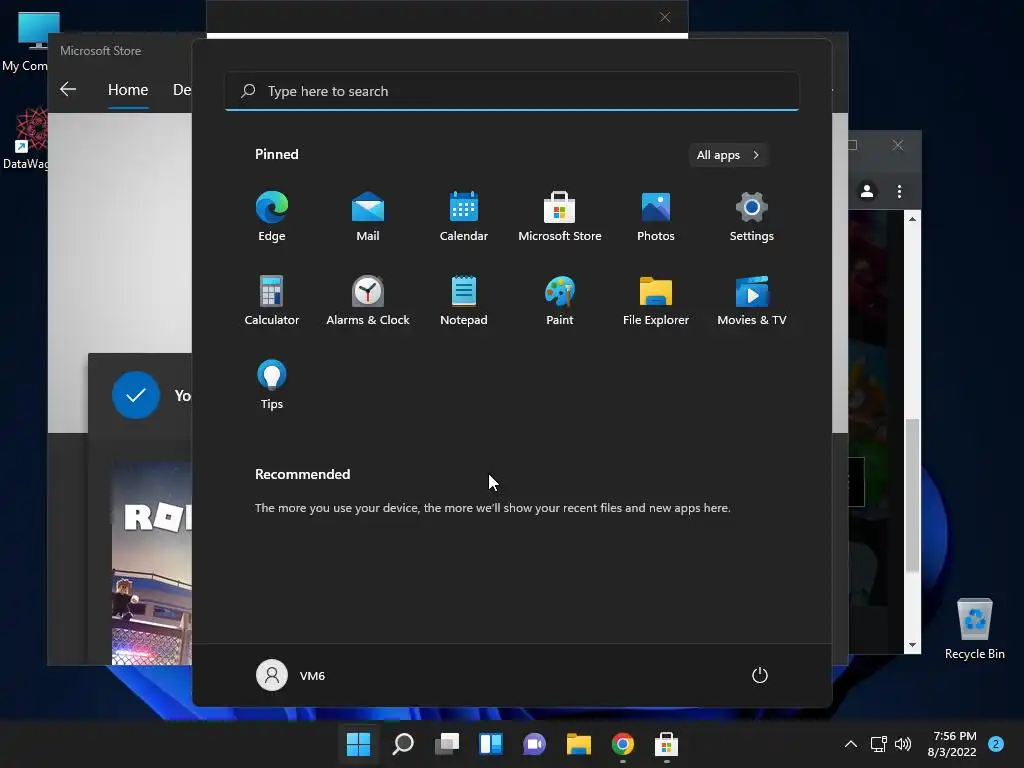The image size is (1024, 768).
Task: Open the volume speaker icon
Action: pos(903,744)
